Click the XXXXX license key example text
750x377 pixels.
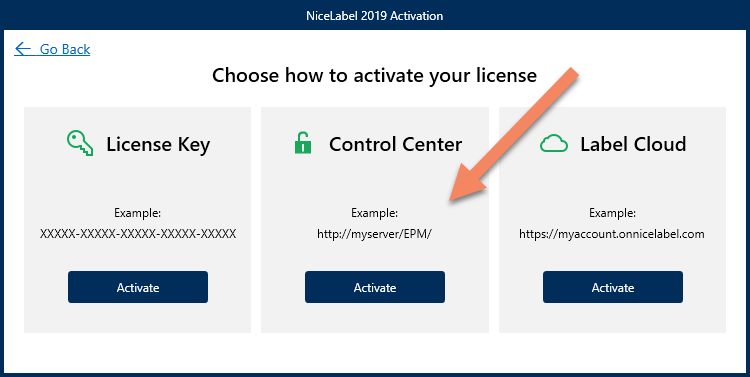138,234
